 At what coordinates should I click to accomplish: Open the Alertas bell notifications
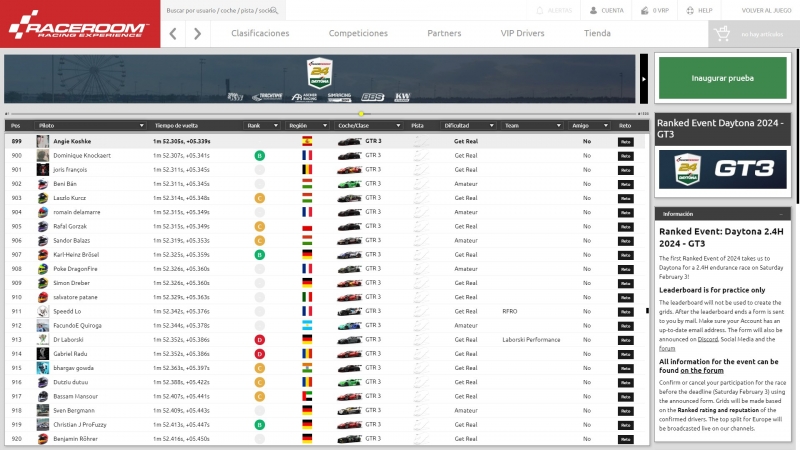pyautogui.click(x=554, y=10)
